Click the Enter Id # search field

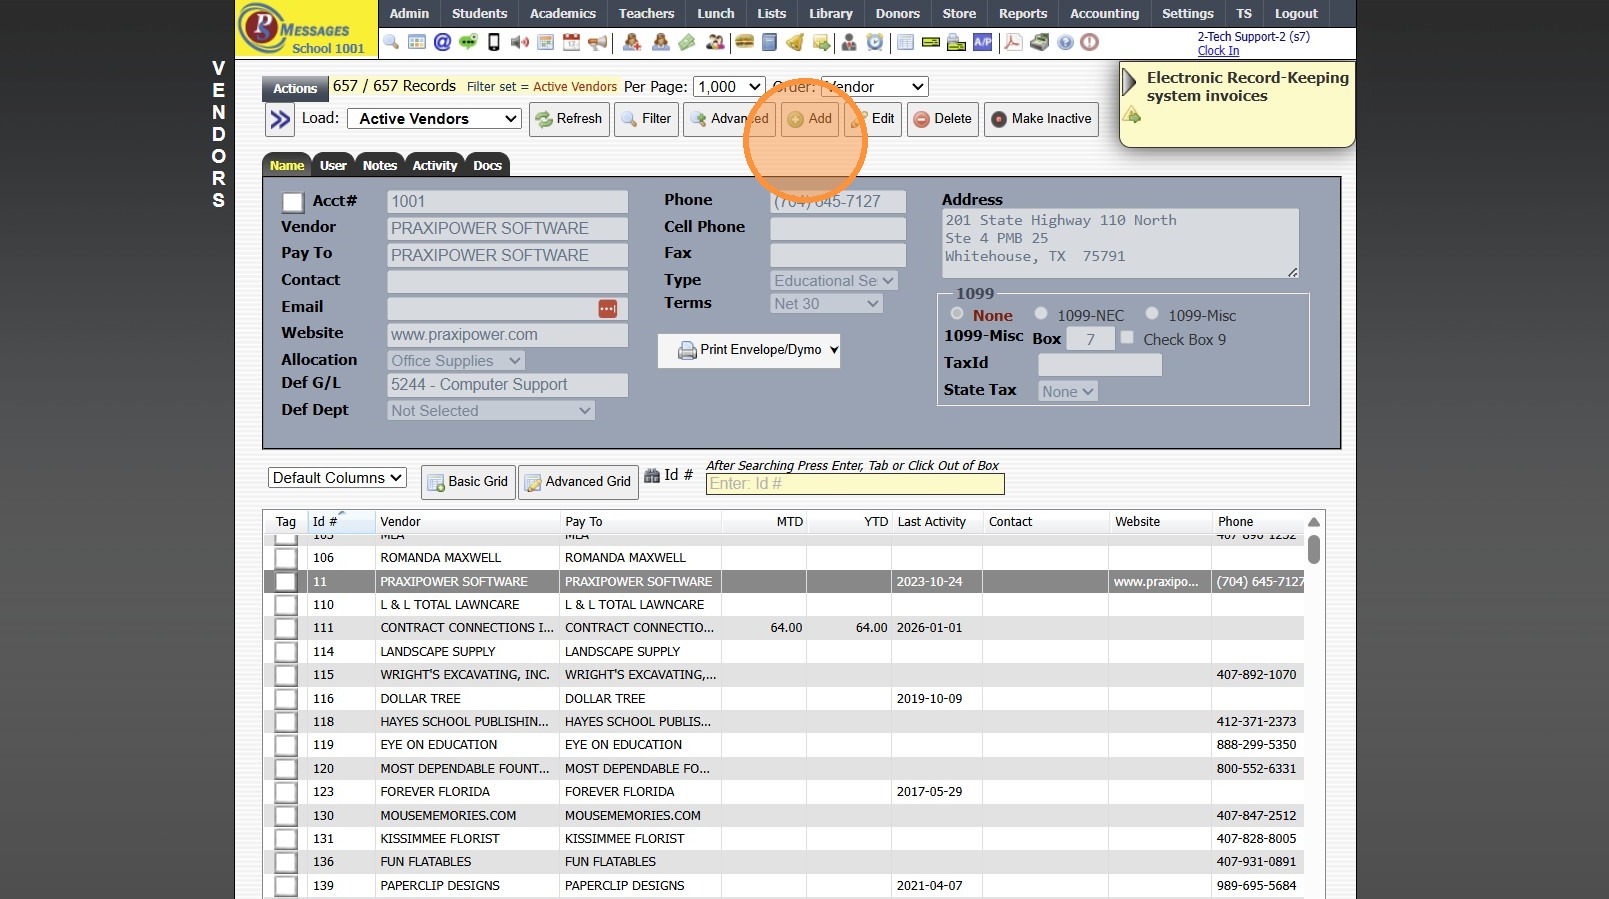[x=854, y=484]
